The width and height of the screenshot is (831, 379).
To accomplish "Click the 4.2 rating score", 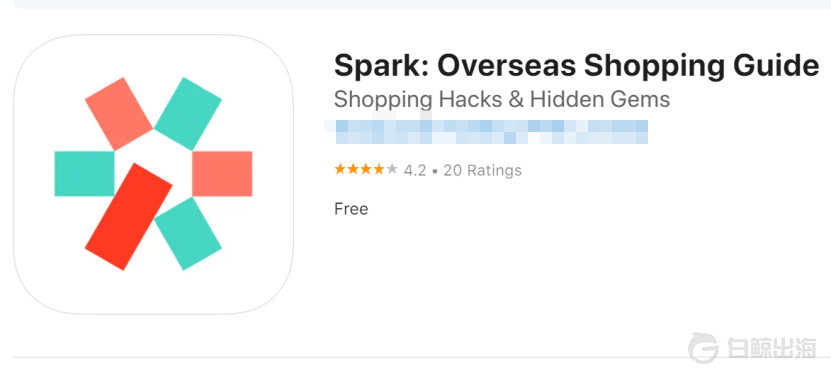I will [x=415, y=170].
